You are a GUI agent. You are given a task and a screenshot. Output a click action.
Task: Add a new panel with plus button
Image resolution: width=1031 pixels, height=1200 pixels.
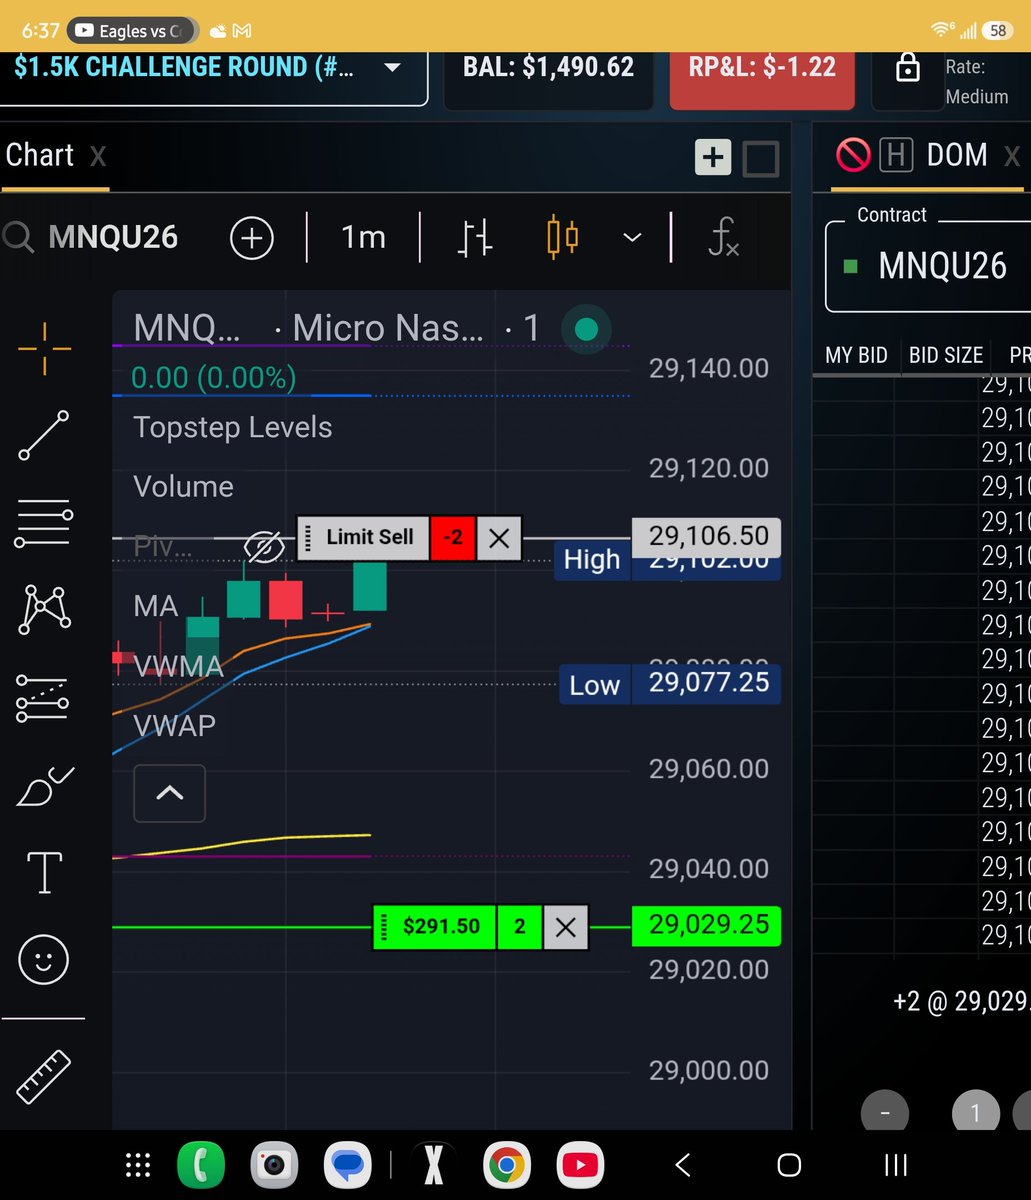pos(713,157)
